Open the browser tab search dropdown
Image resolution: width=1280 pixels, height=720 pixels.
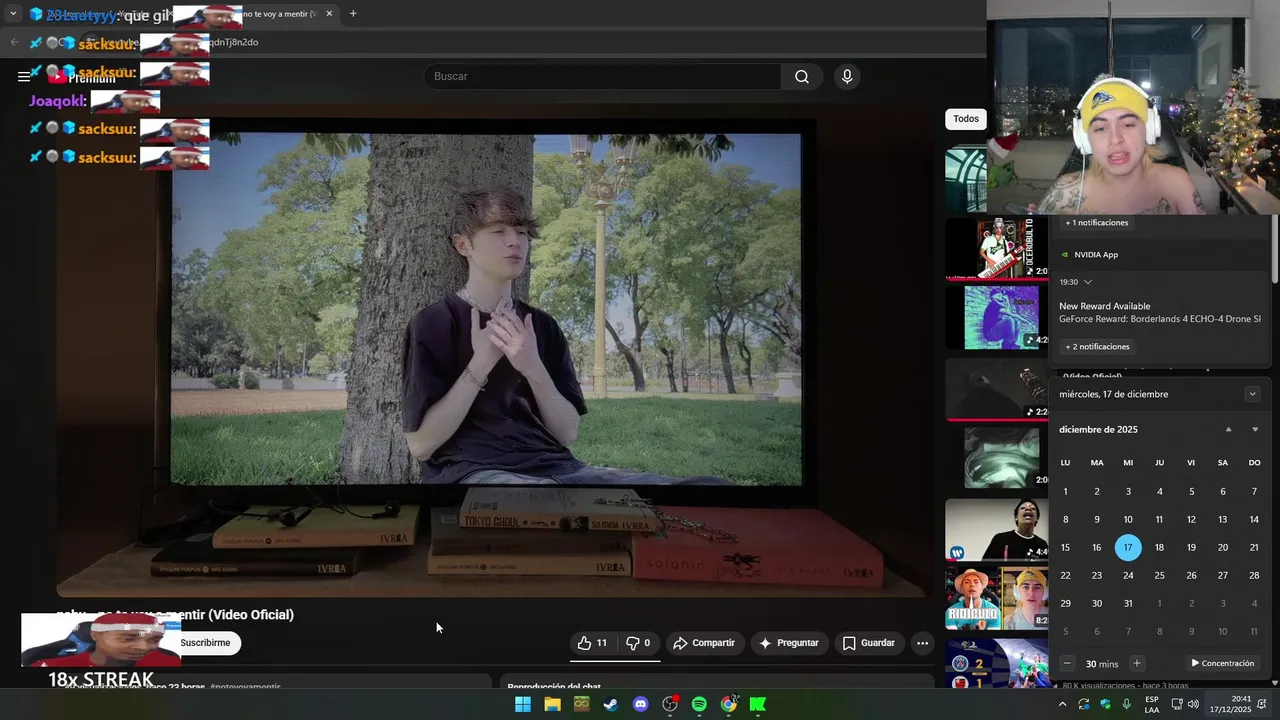pyautogui.click(x=13, y=14)
